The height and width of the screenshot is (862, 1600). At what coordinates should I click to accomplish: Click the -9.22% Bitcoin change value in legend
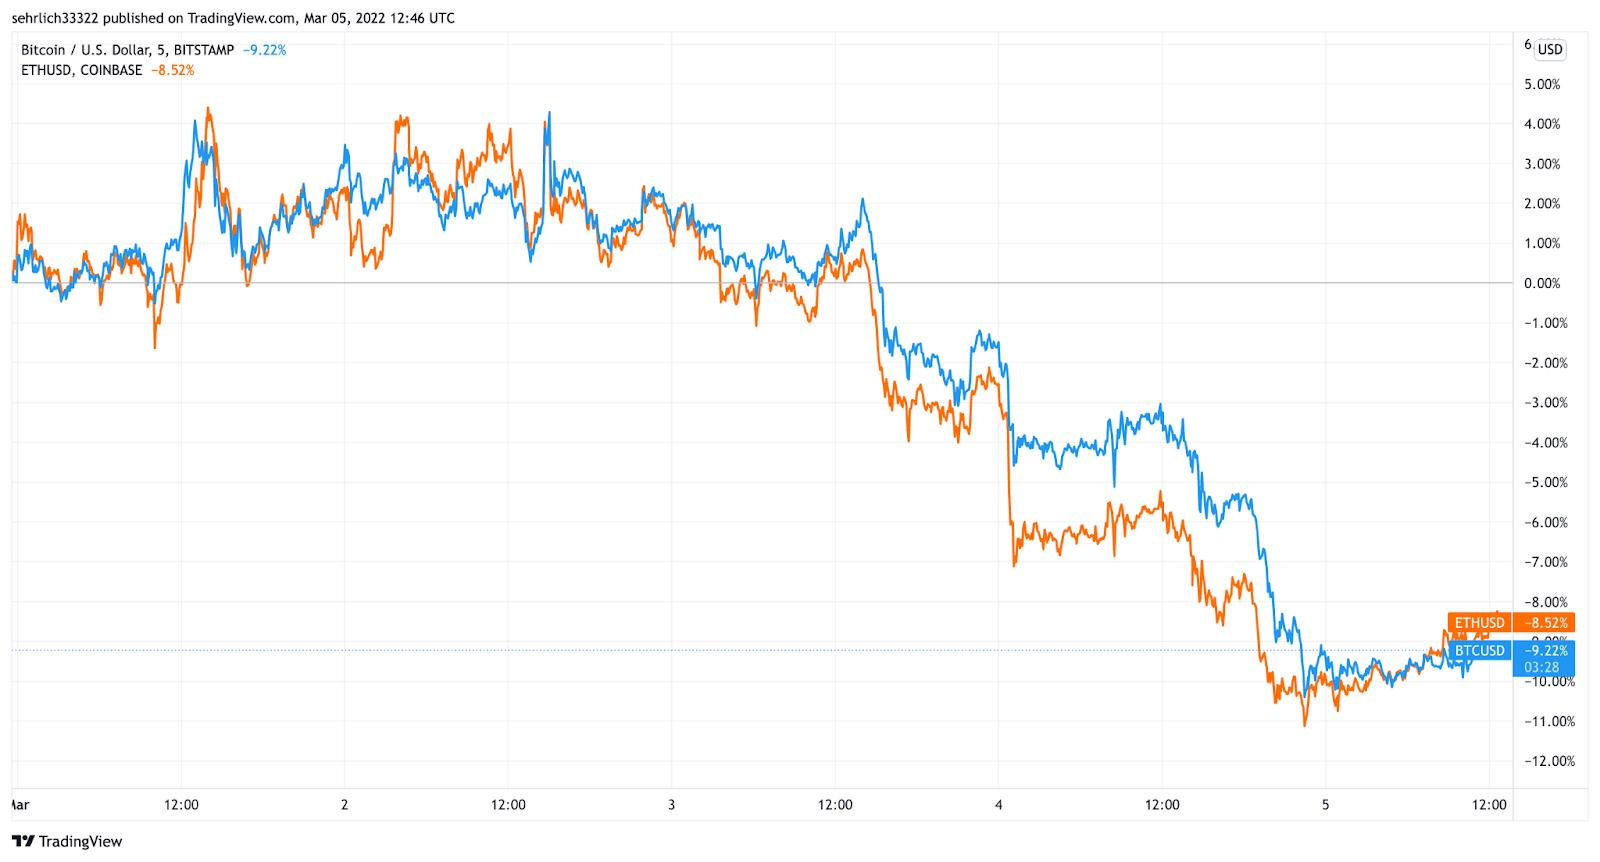264,50
